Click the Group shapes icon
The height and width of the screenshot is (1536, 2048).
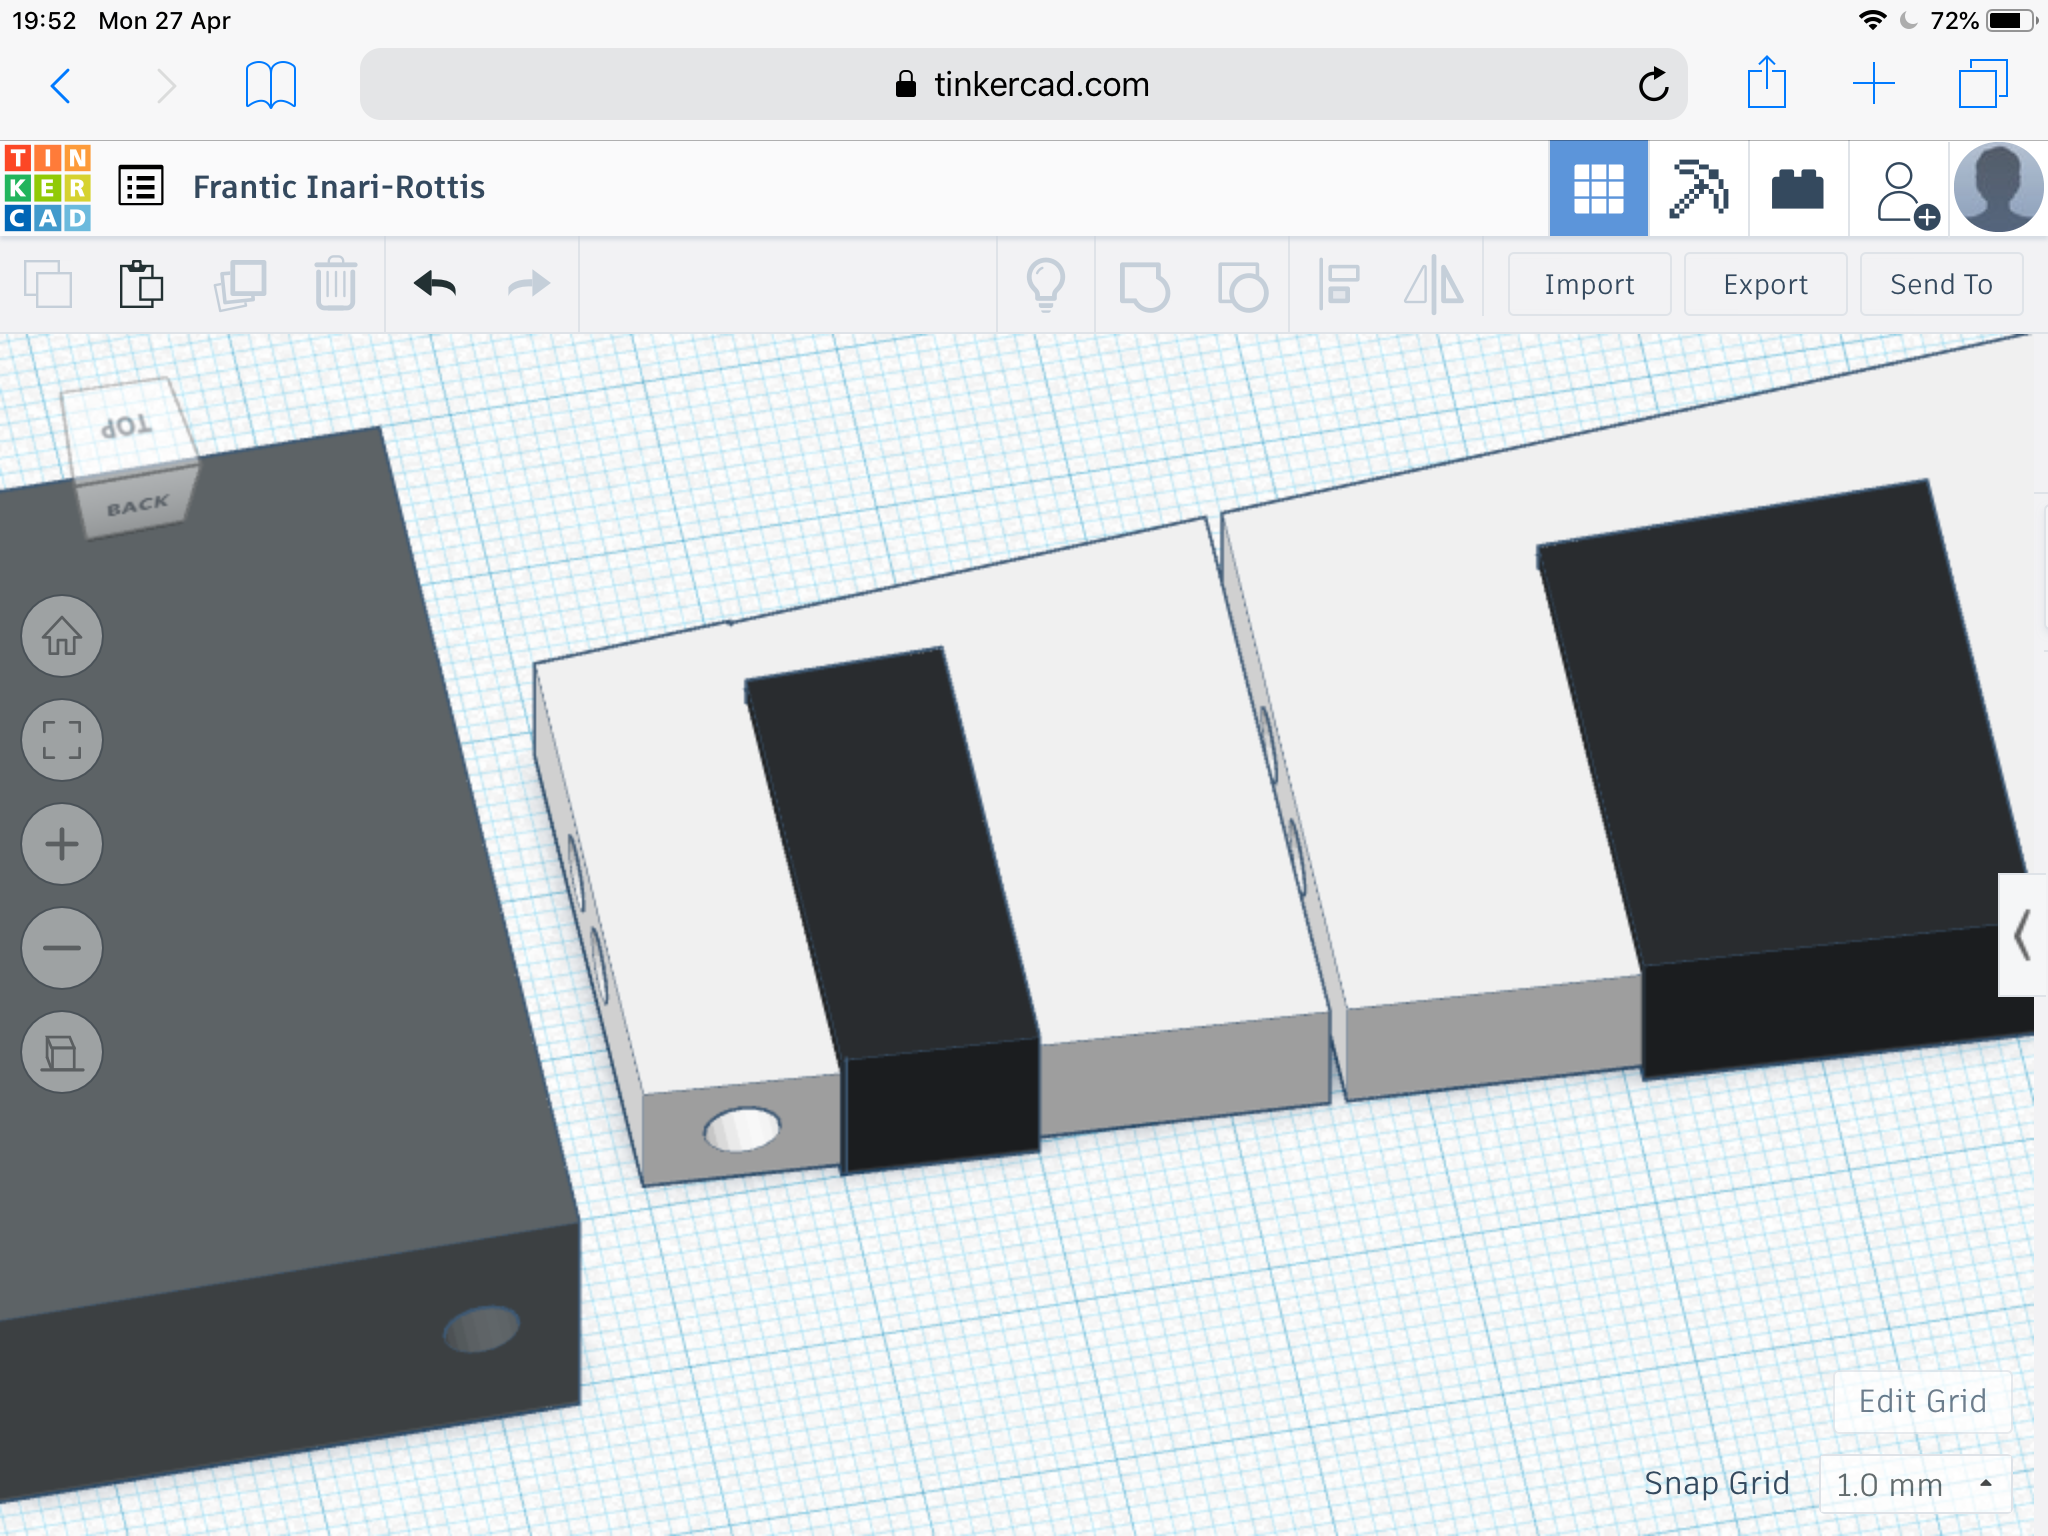click(1144, 286)
